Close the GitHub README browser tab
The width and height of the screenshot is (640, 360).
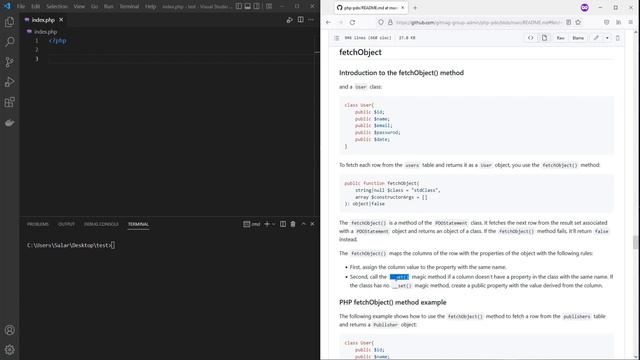click(402, 8)
